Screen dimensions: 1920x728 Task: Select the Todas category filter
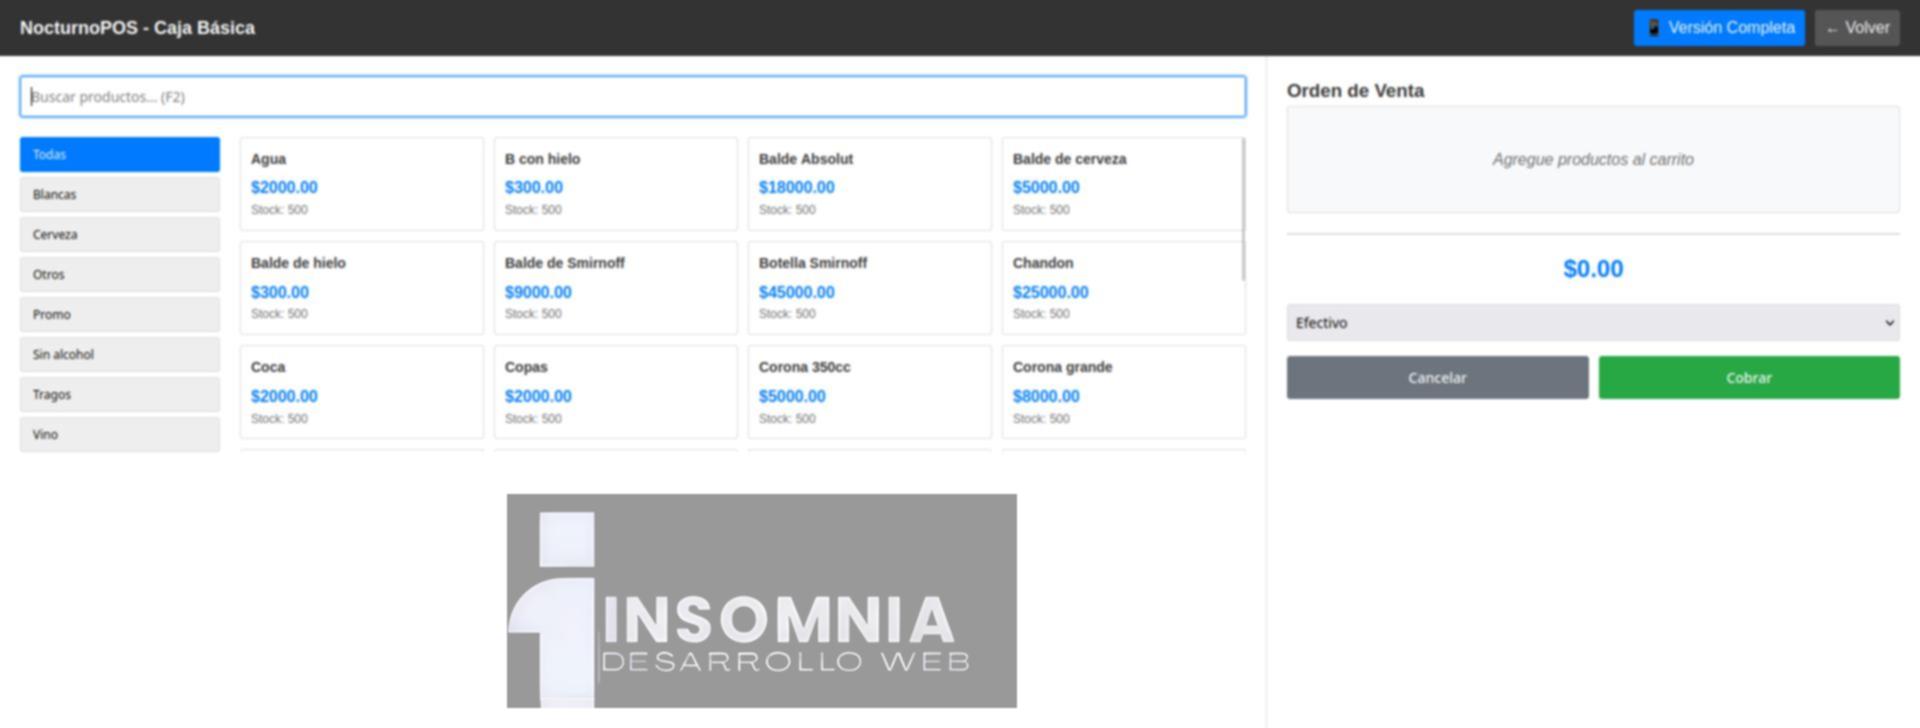pyautogui.click(x=119, y=155)
